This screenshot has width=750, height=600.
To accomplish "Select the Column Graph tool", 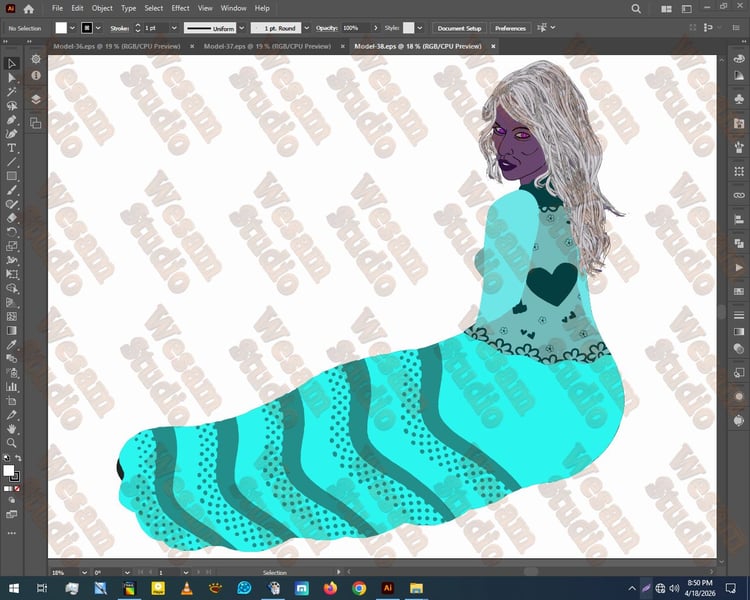I will 11,387.
